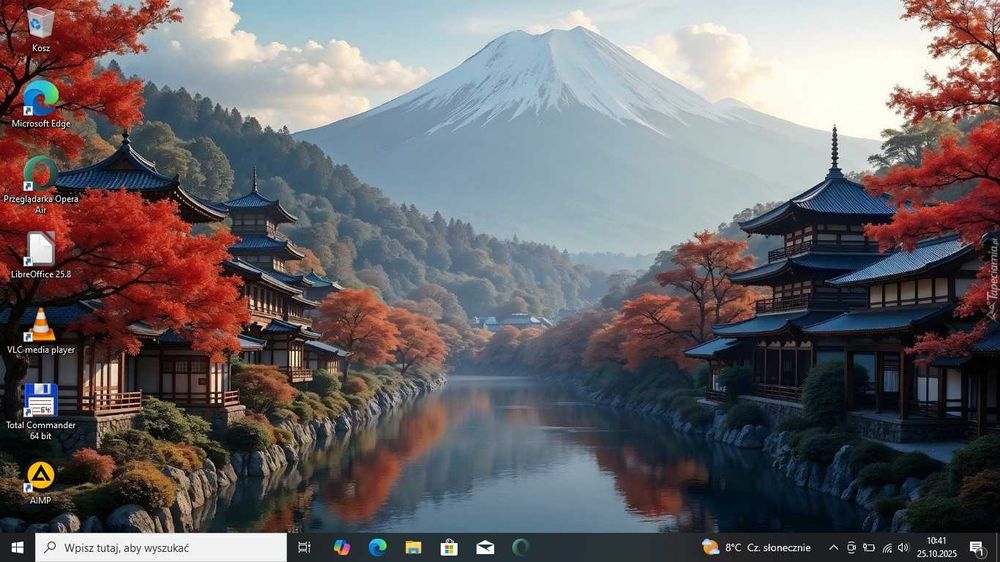This screenshot has height=562, width=1000.
Task: Open Microsoft Edge from the taskbar
Action: (x=378, y=547)
